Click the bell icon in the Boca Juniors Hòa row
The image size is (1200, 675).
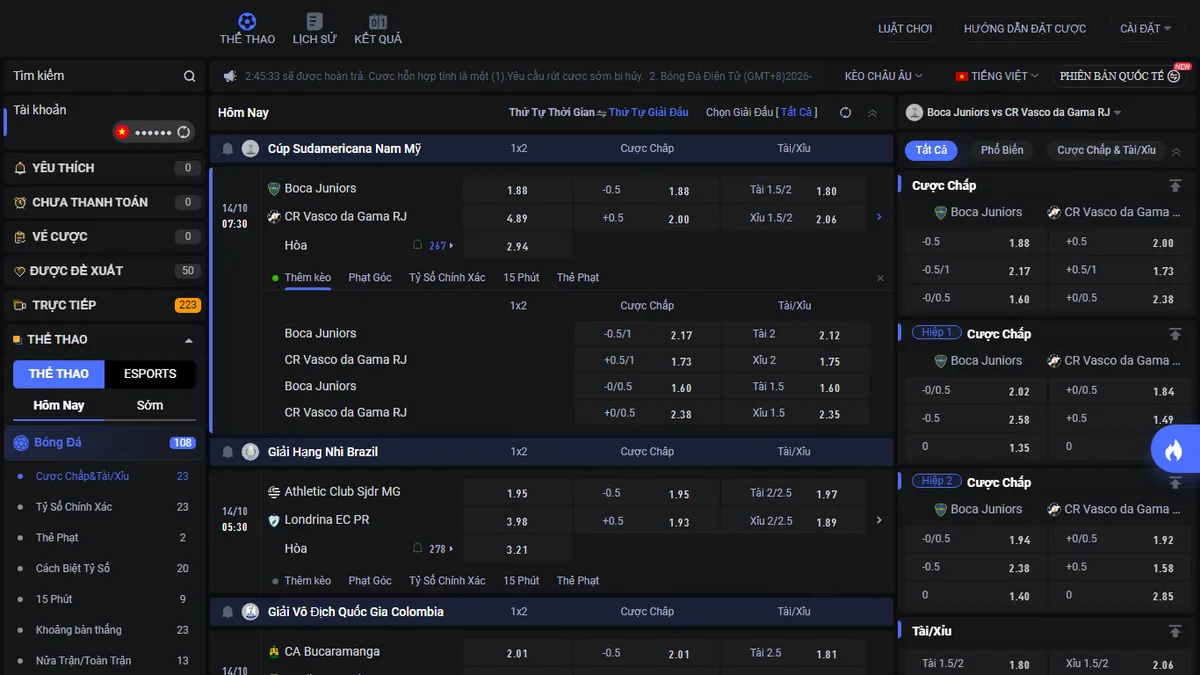tap(418, 245)
